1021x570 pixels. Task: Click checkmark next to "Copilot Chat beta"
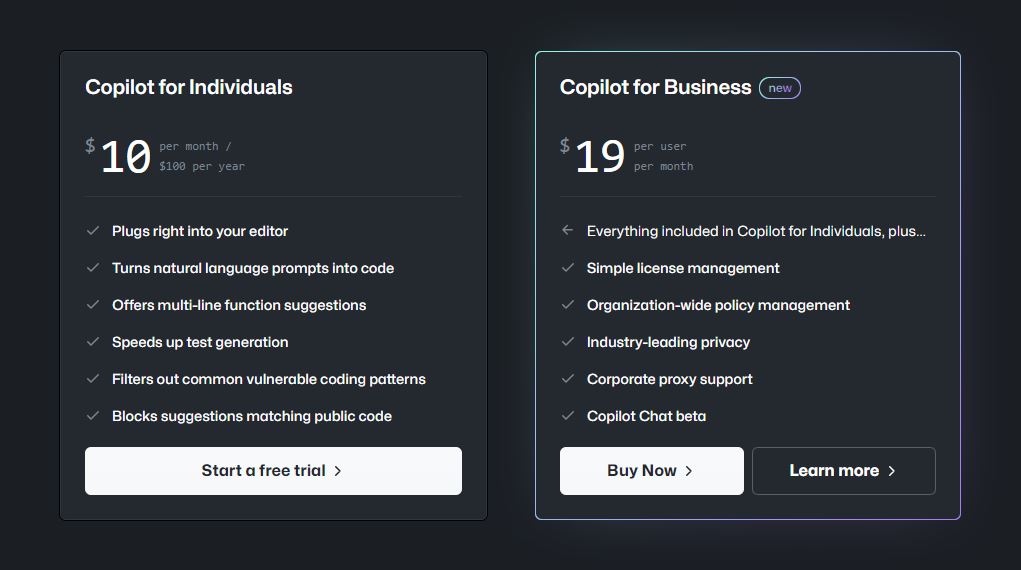[x=568, y=416]
